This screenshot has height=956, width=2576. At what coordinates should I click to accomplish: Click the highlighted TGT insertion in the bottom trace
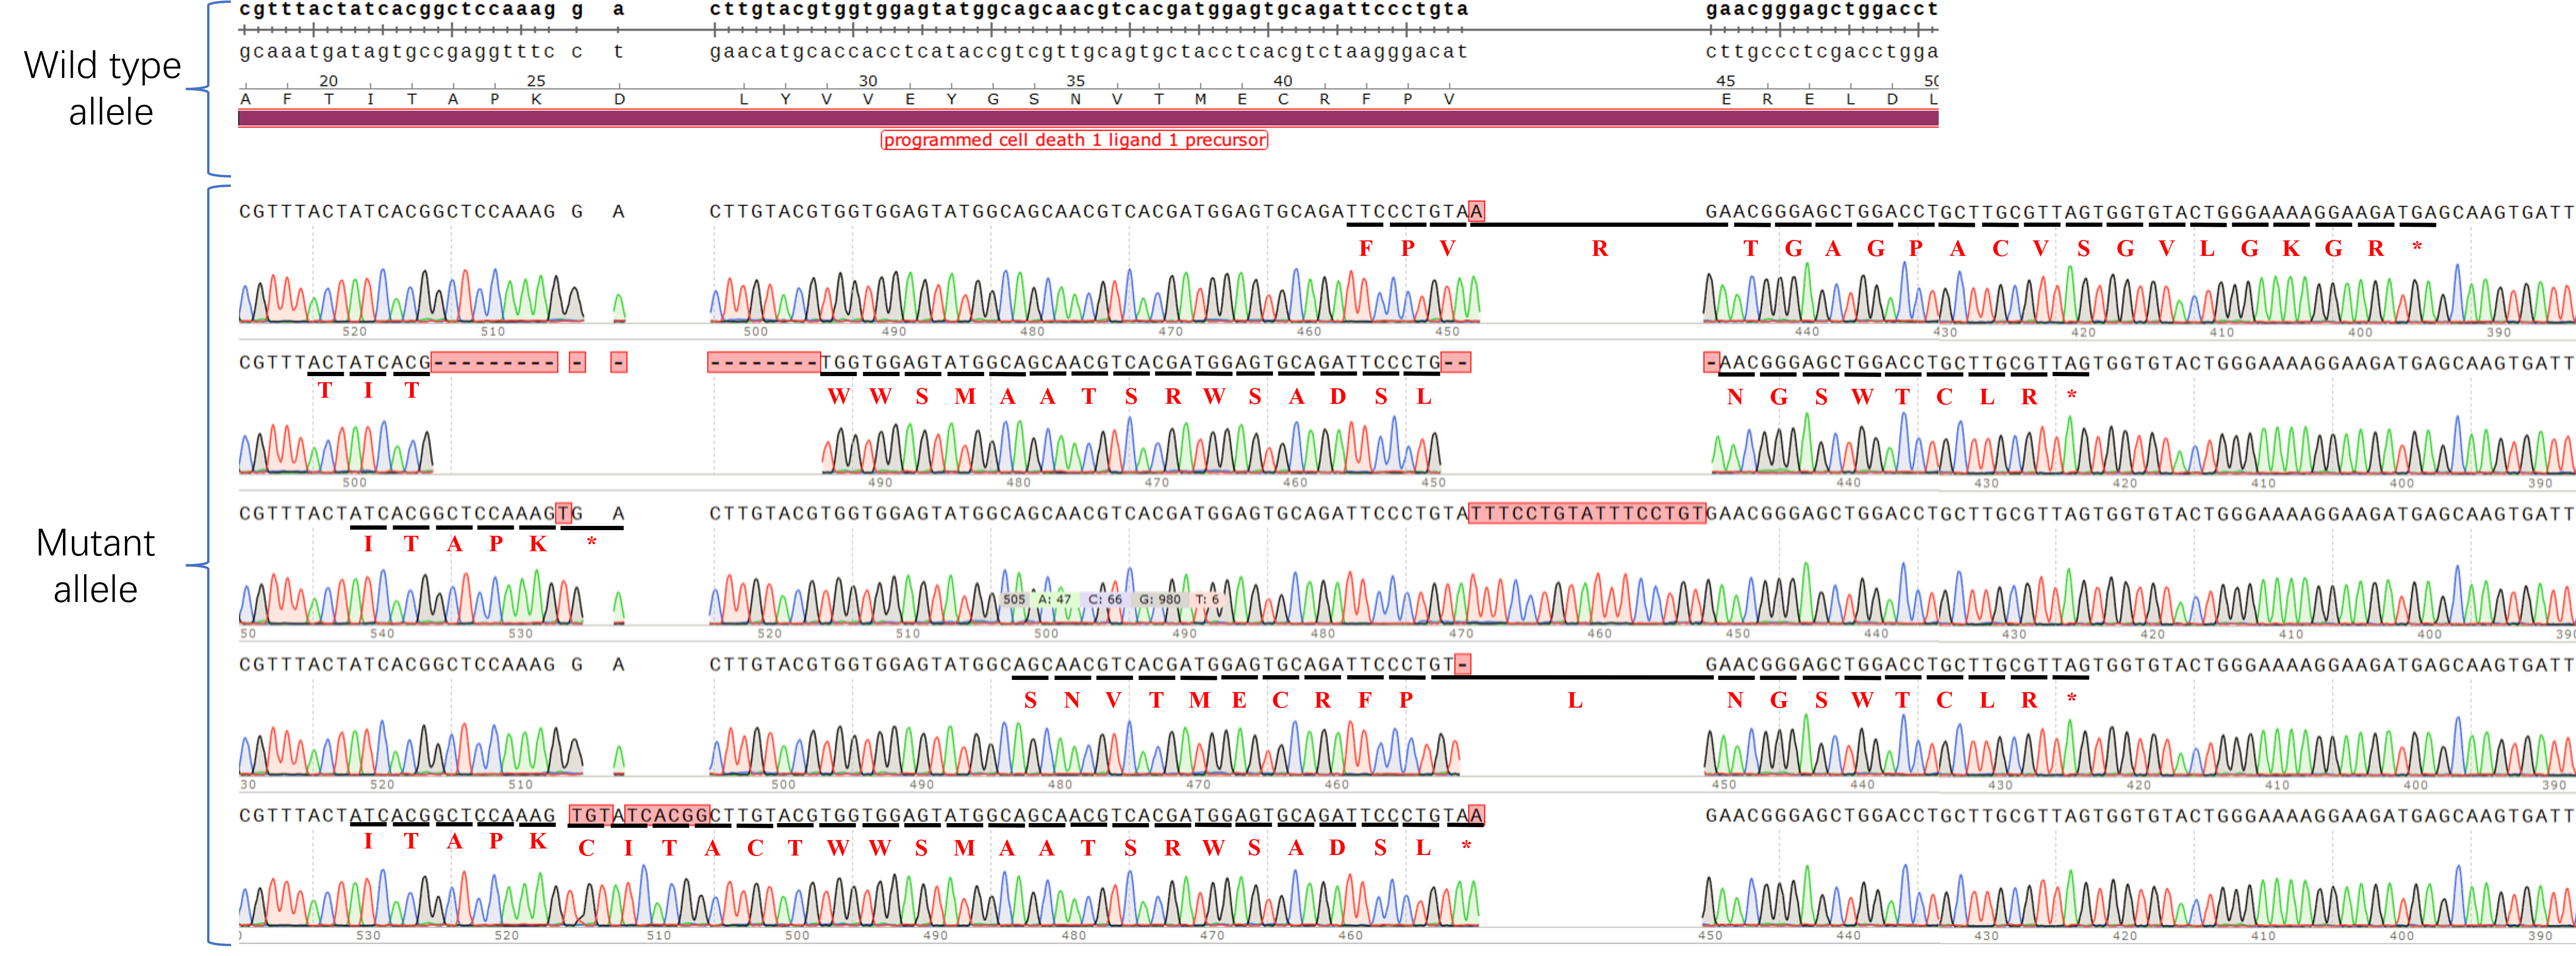click(x=590, y=815)
